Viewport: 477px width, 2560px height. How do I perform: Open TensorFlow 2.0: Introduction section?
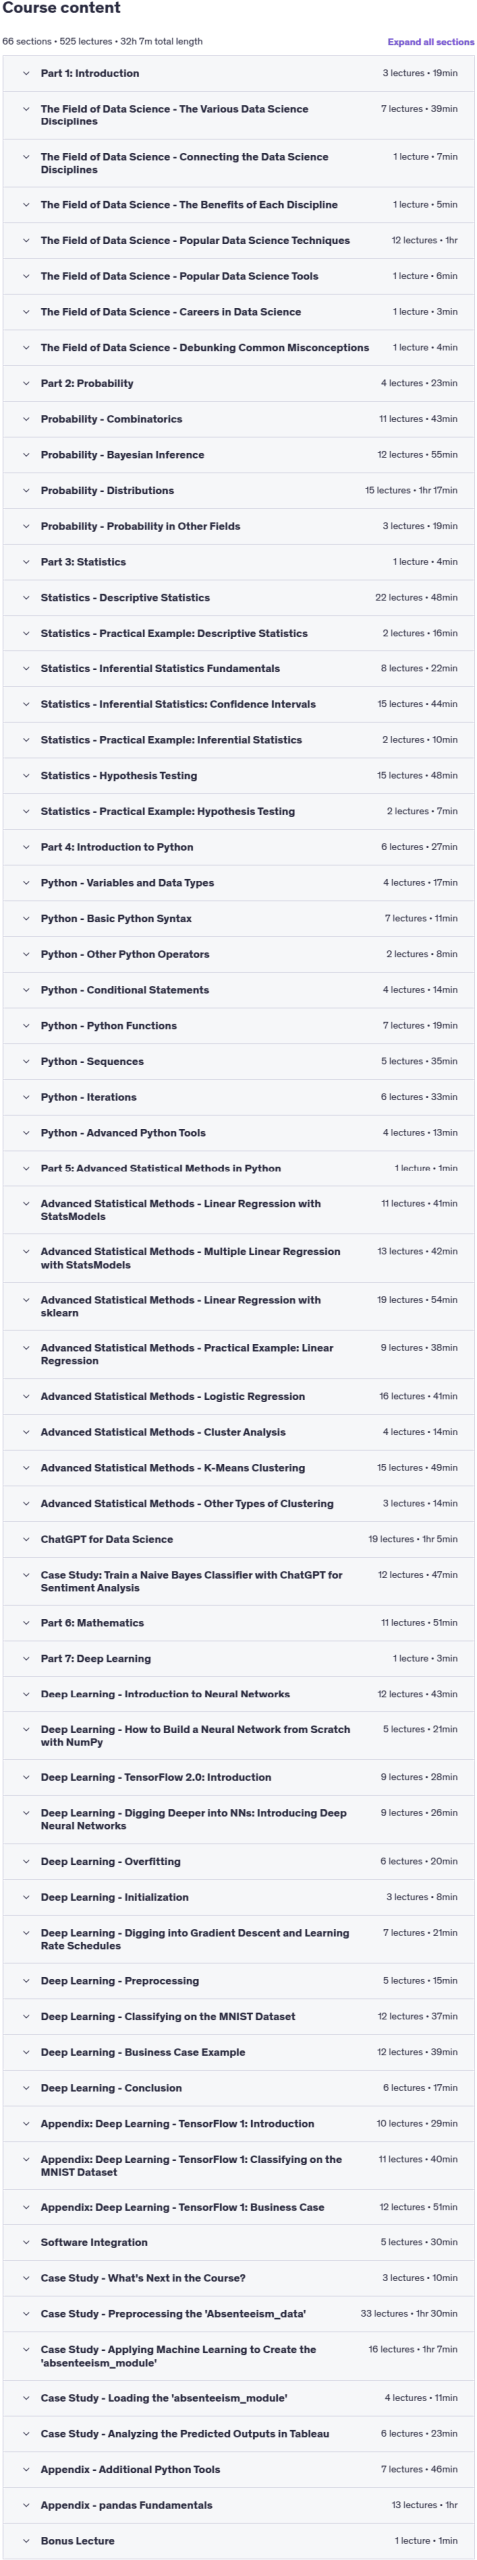(x=238, y=1778)
